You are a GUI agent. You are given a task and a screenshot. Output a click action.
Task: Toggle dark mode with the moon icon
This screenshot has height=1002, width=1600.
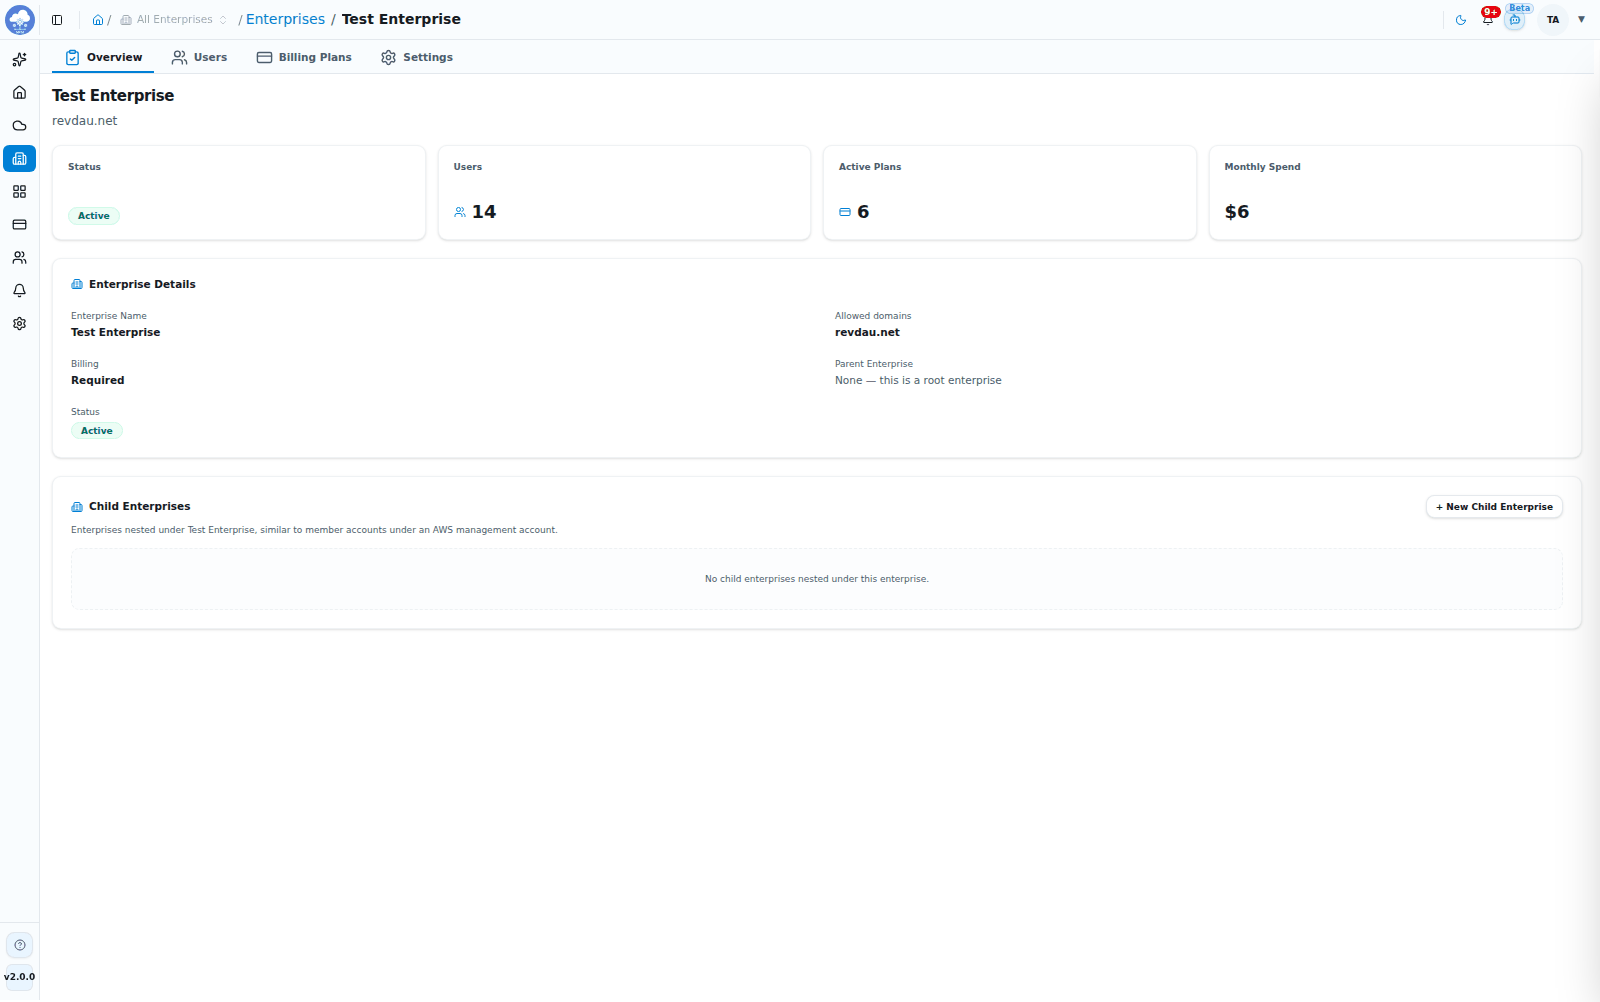pyautogui.click(x=1461, y=20)
